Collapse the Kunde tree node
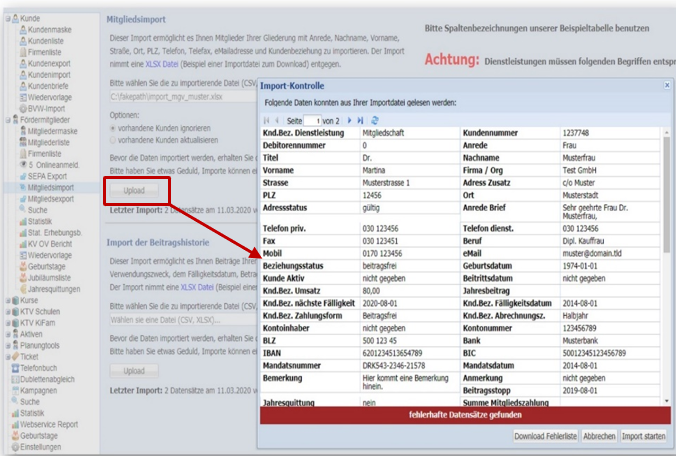 8,19
